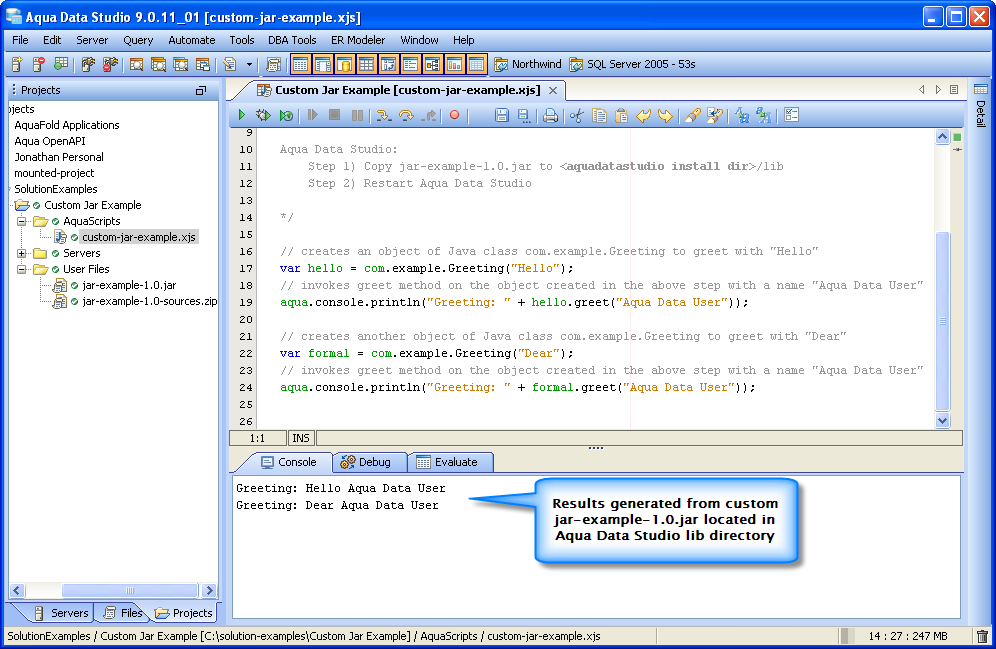Copy selection with the copy pages icon
The height and width of the screenshot is (649, 996).
[x=599, y=115]
